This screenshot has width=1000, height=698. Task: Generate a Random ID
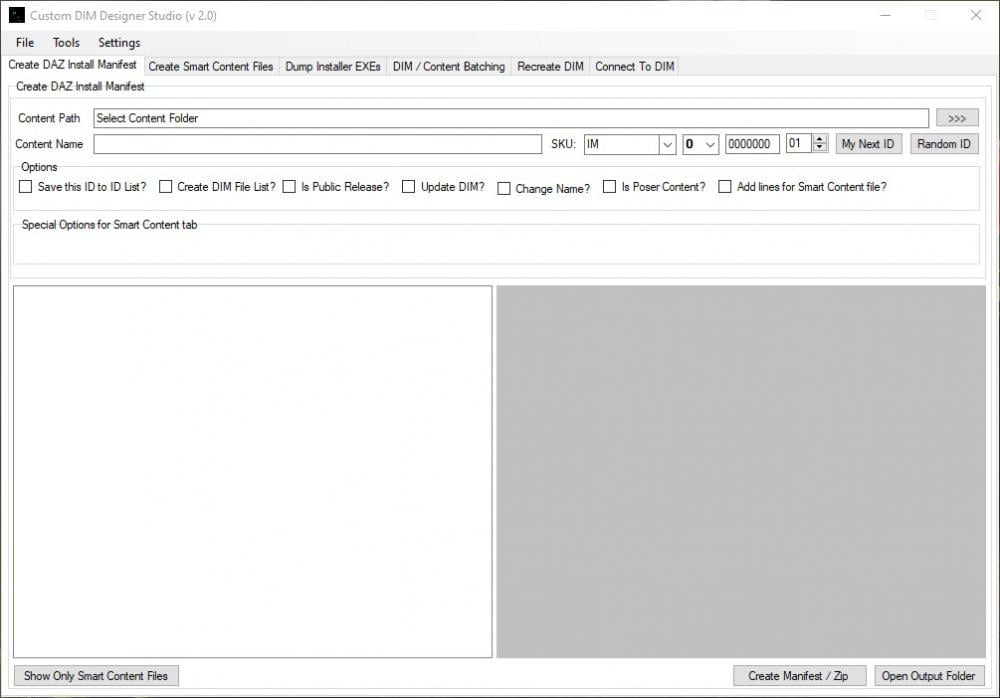point(943,144)
